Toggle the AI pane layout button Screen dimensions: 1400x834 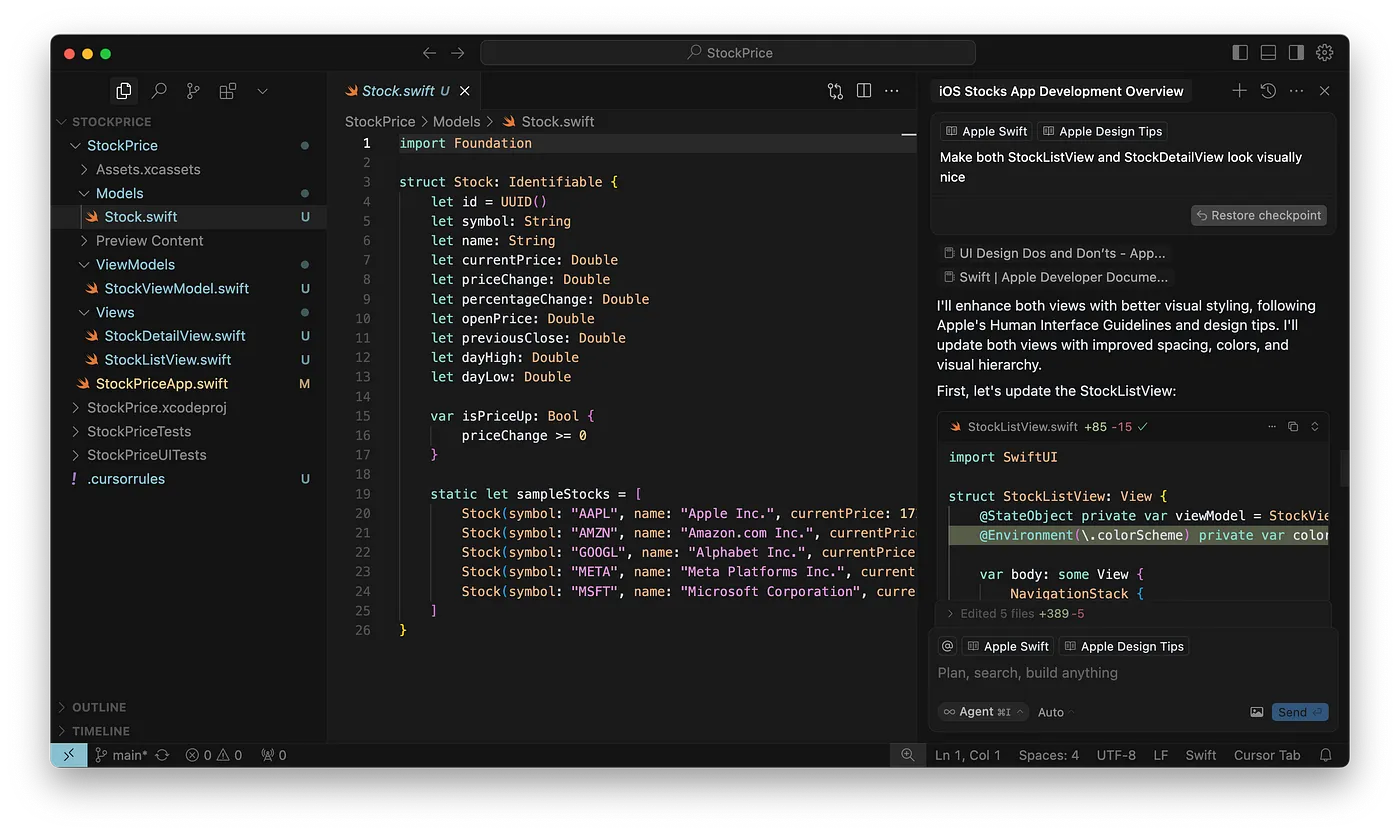pos(1296,53)
